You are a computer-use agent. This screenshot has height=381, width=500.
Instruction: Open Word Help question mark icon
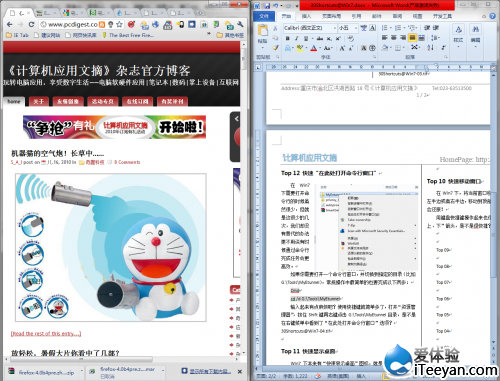(493, 16)
